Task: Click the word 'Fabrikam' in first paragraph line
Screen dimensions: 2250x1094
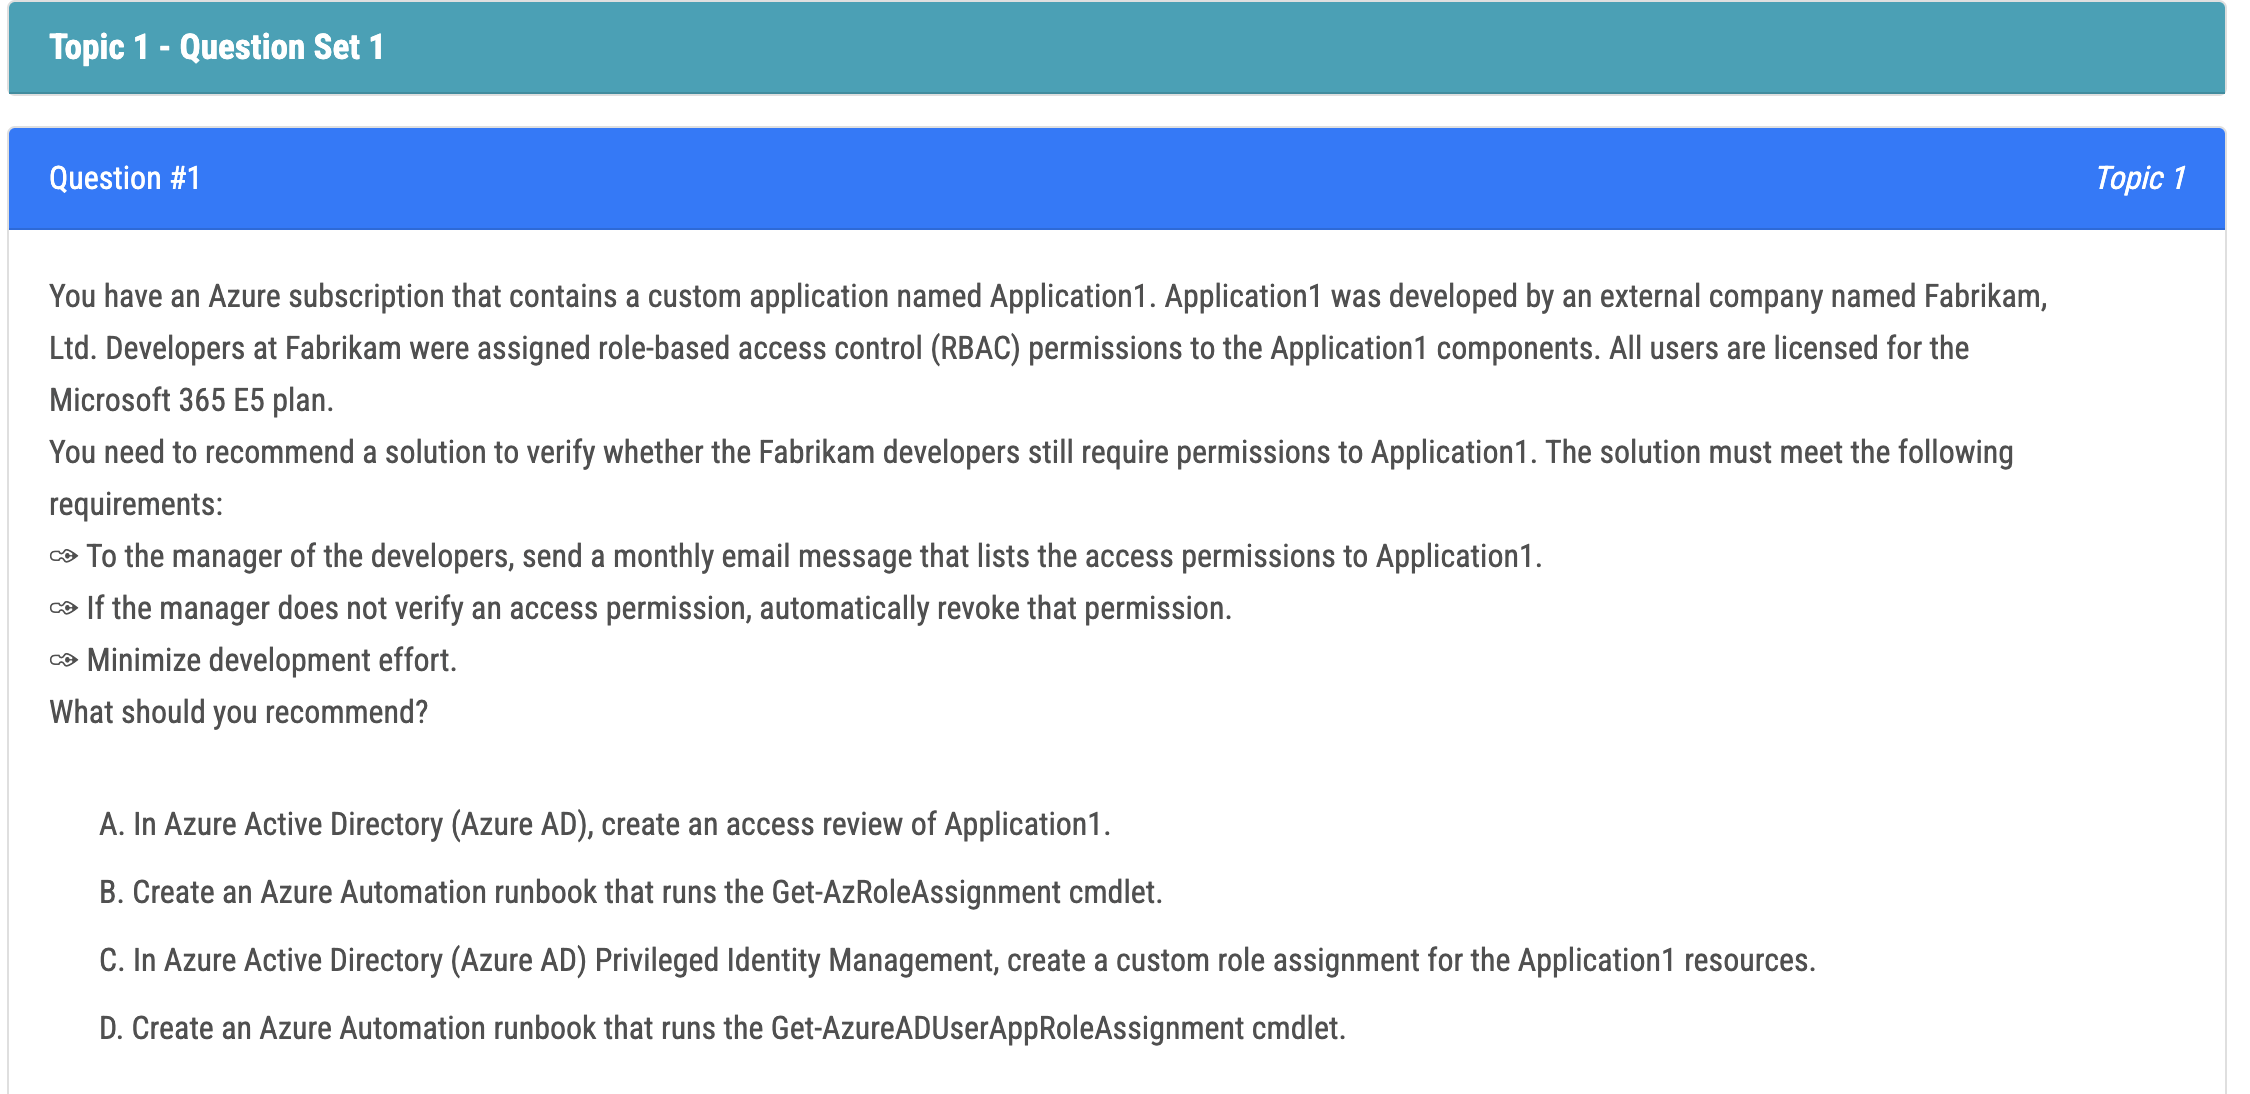Action: point(1984,296)
